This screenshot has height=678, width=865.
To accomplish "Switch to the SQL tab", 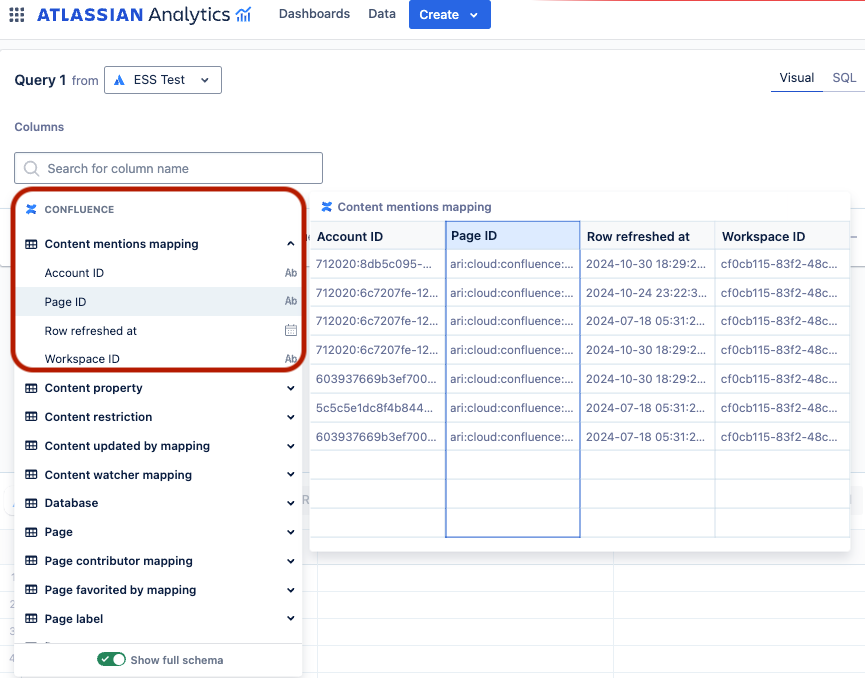I will 844,78.
